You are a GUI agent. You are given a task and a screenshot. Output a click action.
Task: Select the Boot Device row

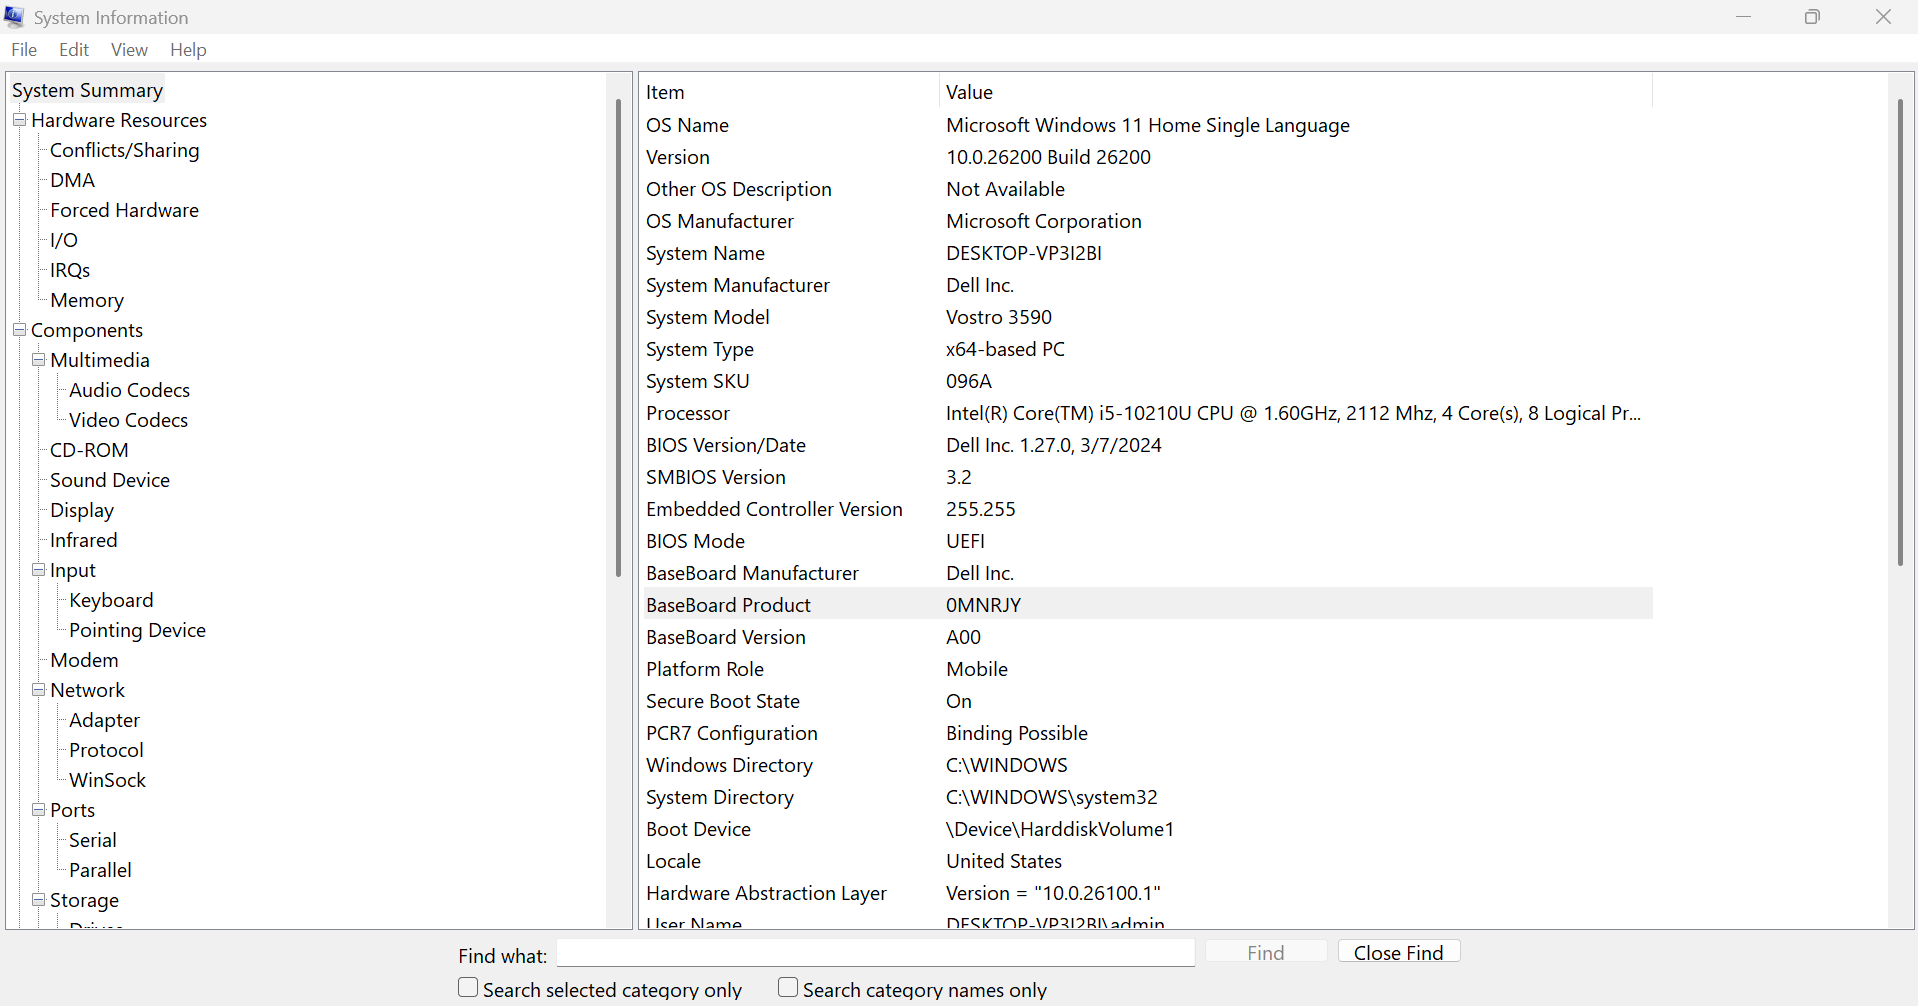pyautogui.click(x=1147, y=829)
